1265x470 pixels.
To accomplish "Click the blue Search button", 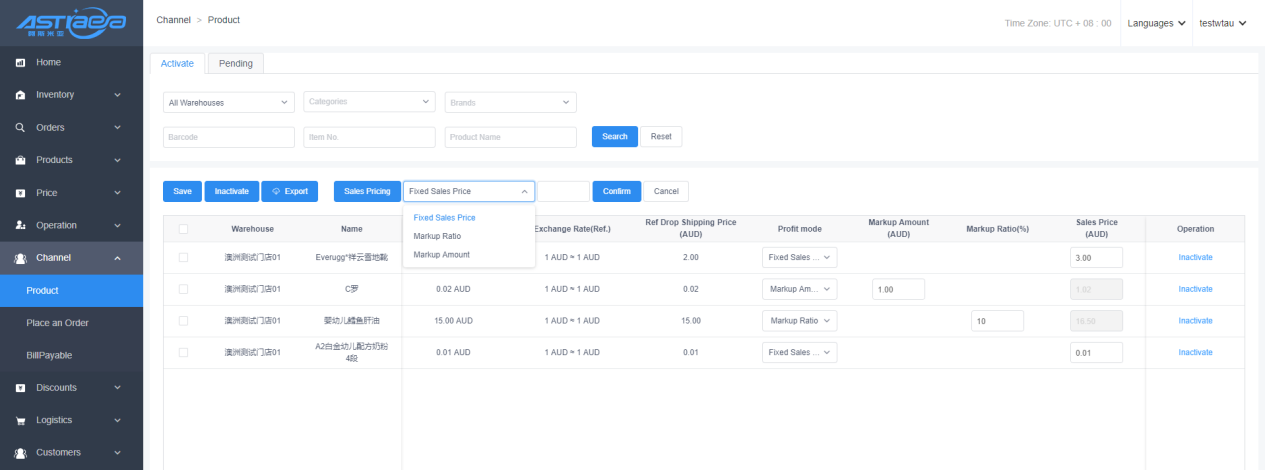I will (614, 137).
